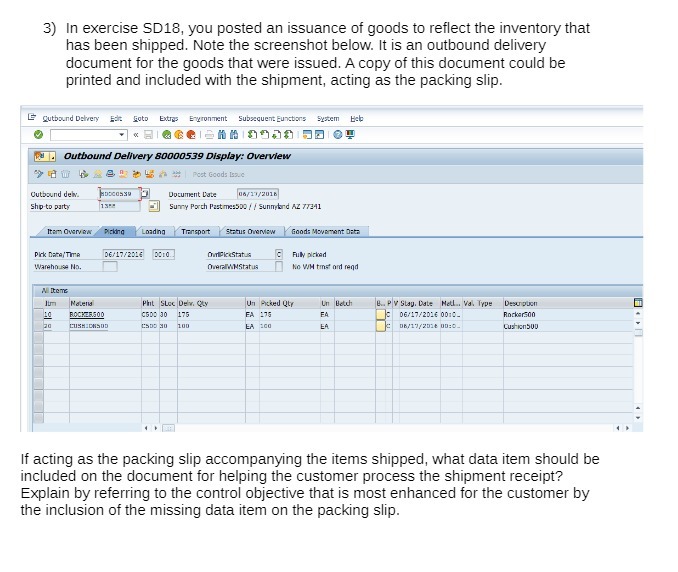
Task: Click the Display/Change toggle pencil icon
Action: tap(38, 174)
